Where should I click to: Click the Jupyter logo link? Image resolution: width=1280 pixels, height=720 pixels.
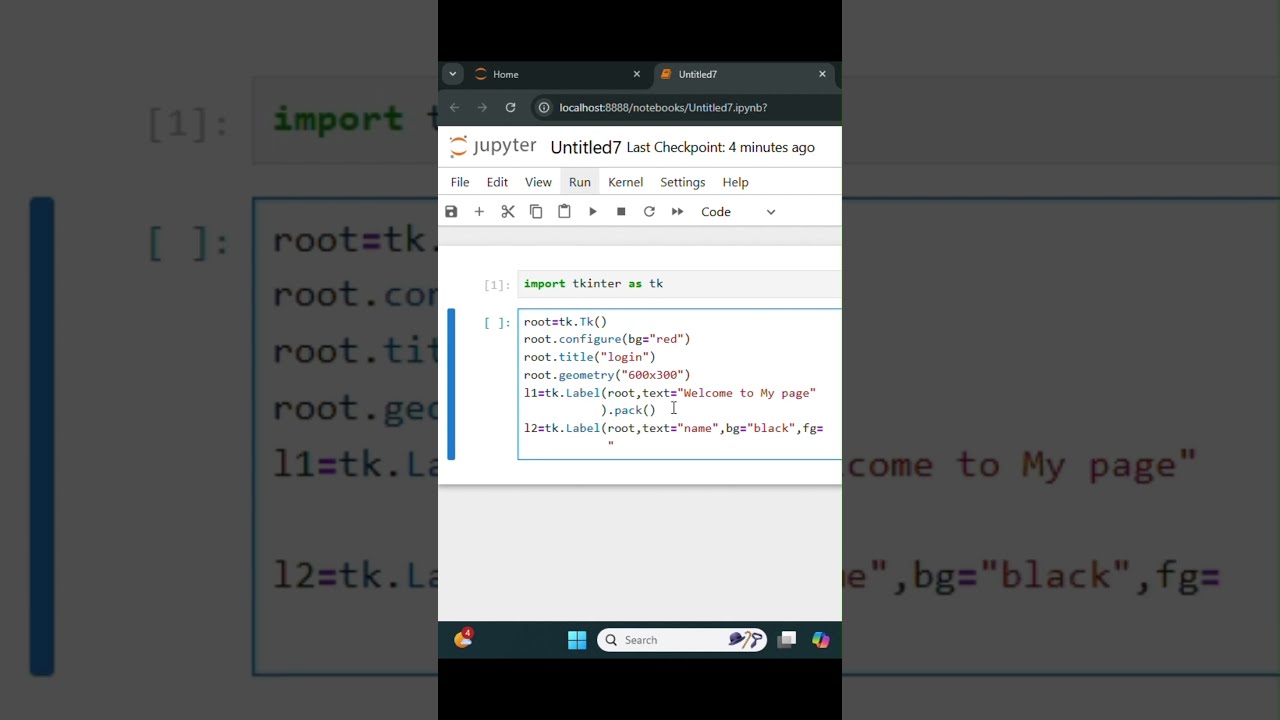tap(493, 147)
